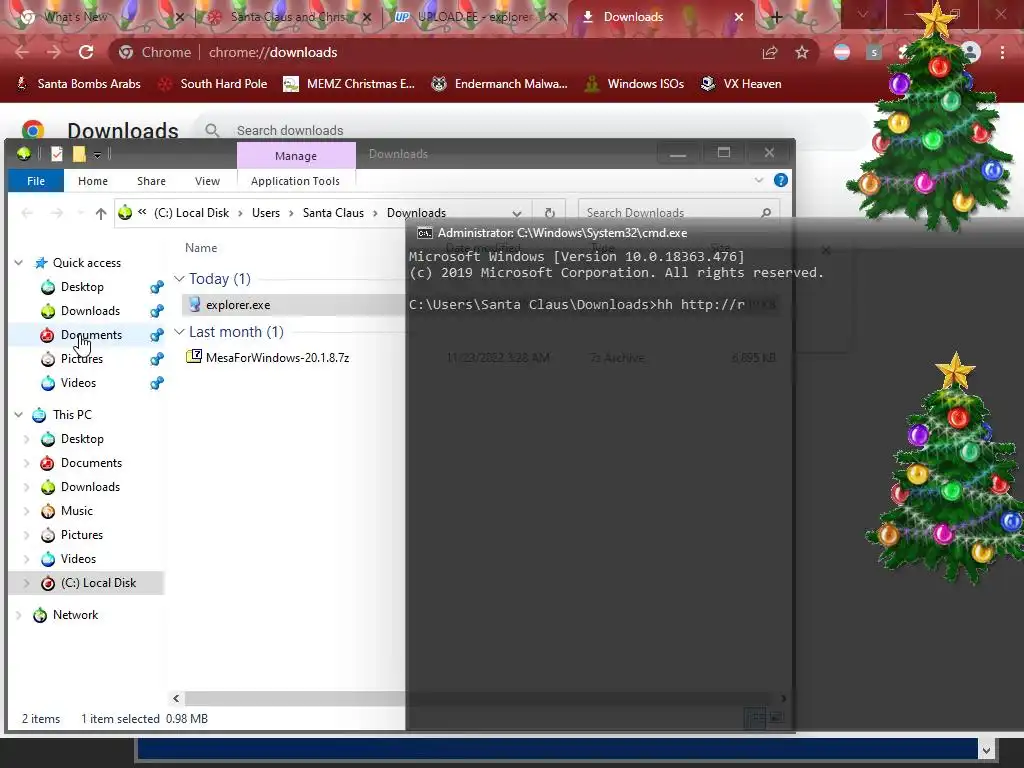
Task: Expand Desktop under This PC
Action: tap(27, 439)
